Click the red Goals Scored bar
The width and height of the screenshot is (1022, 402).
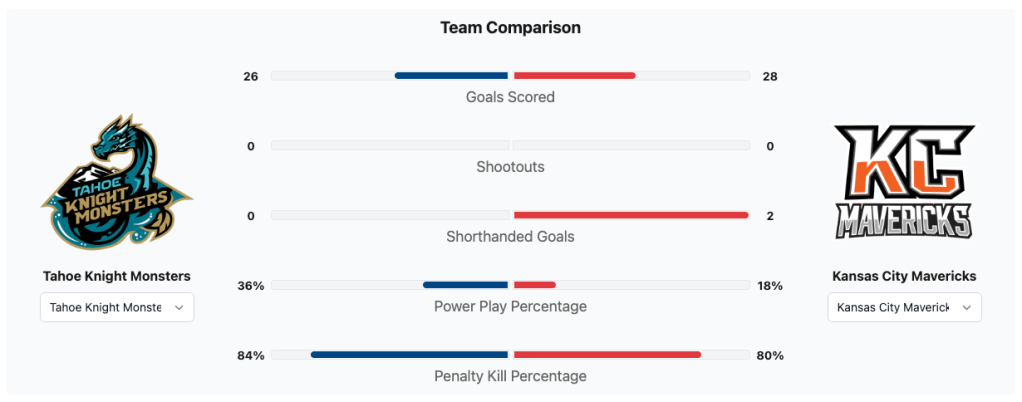(x=574, y=76)
